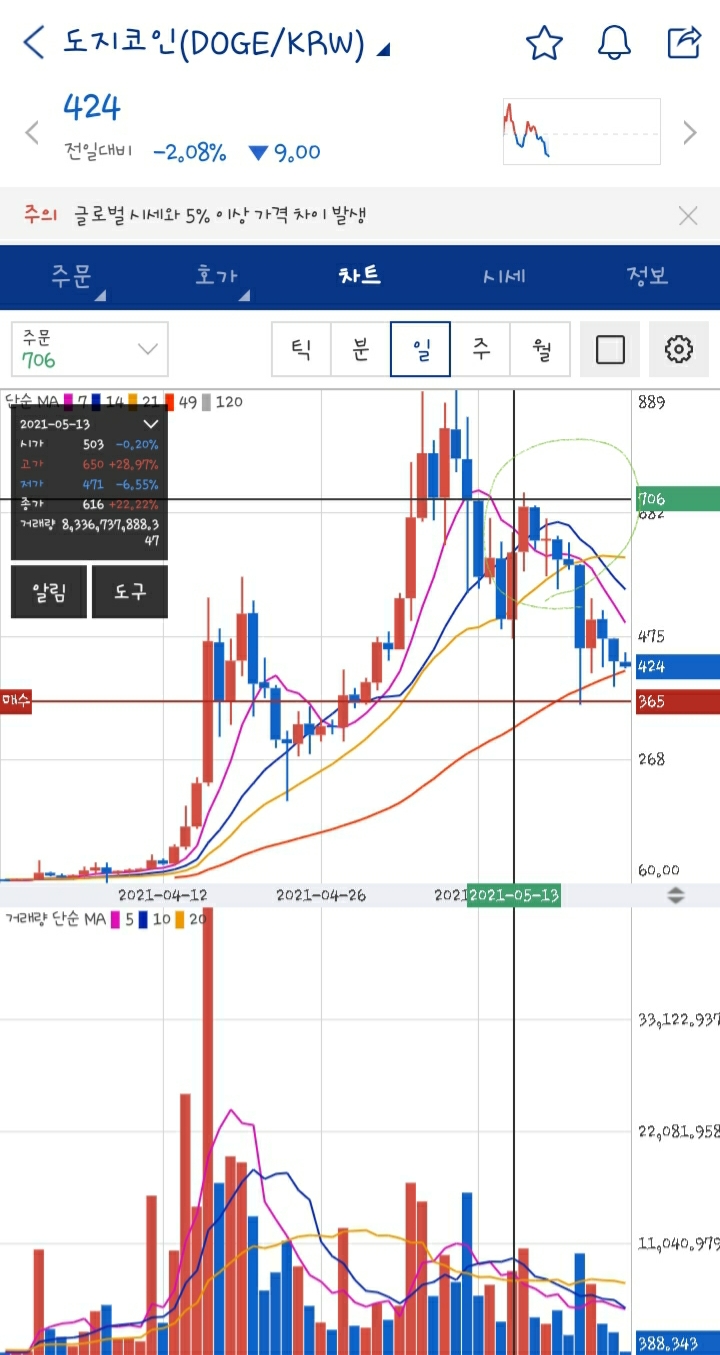
Task: Click the chart/volume pane resize handle
Action: [676, 895]
